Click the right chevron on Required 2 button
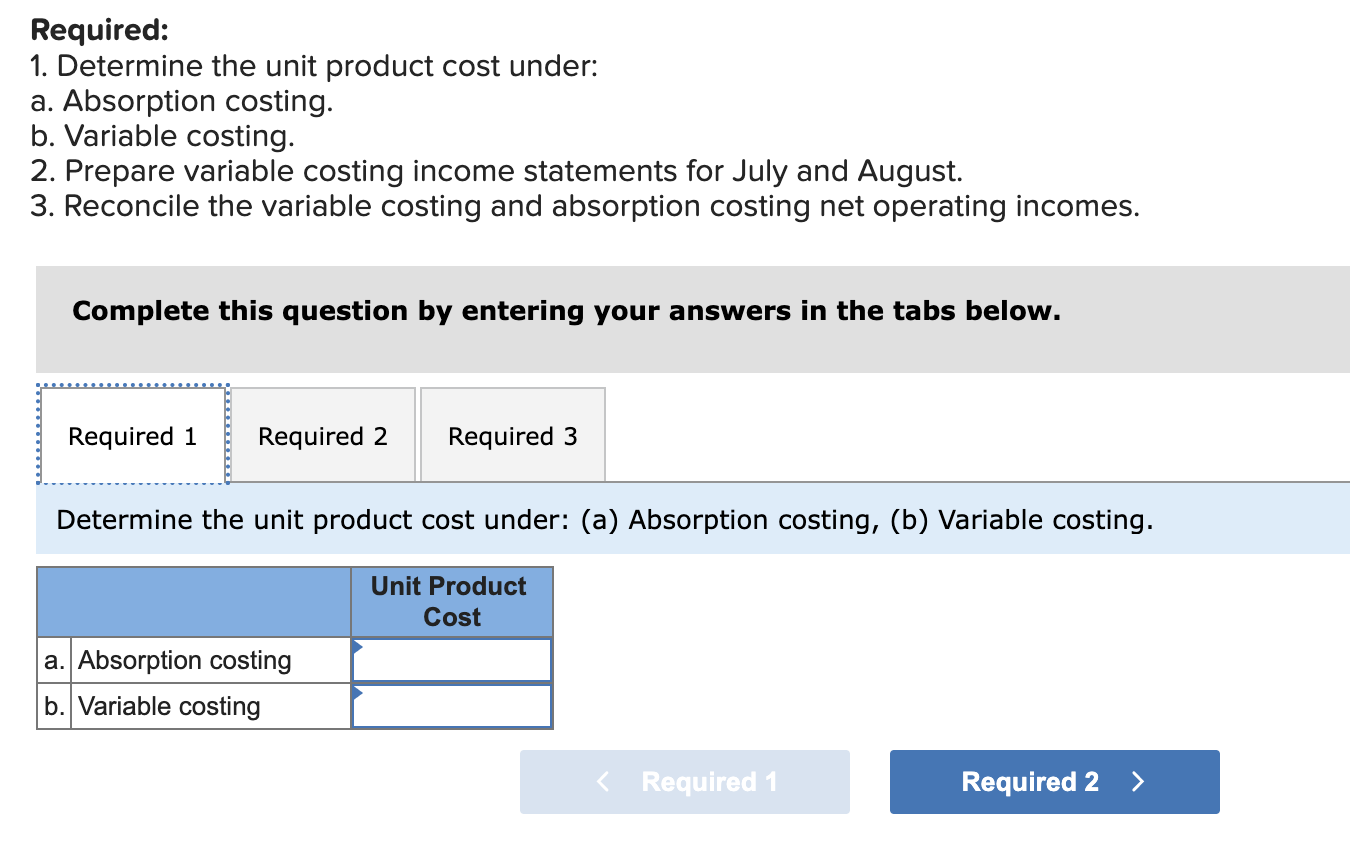The width and height of the screenshot is (1350, 850). 1137,781
